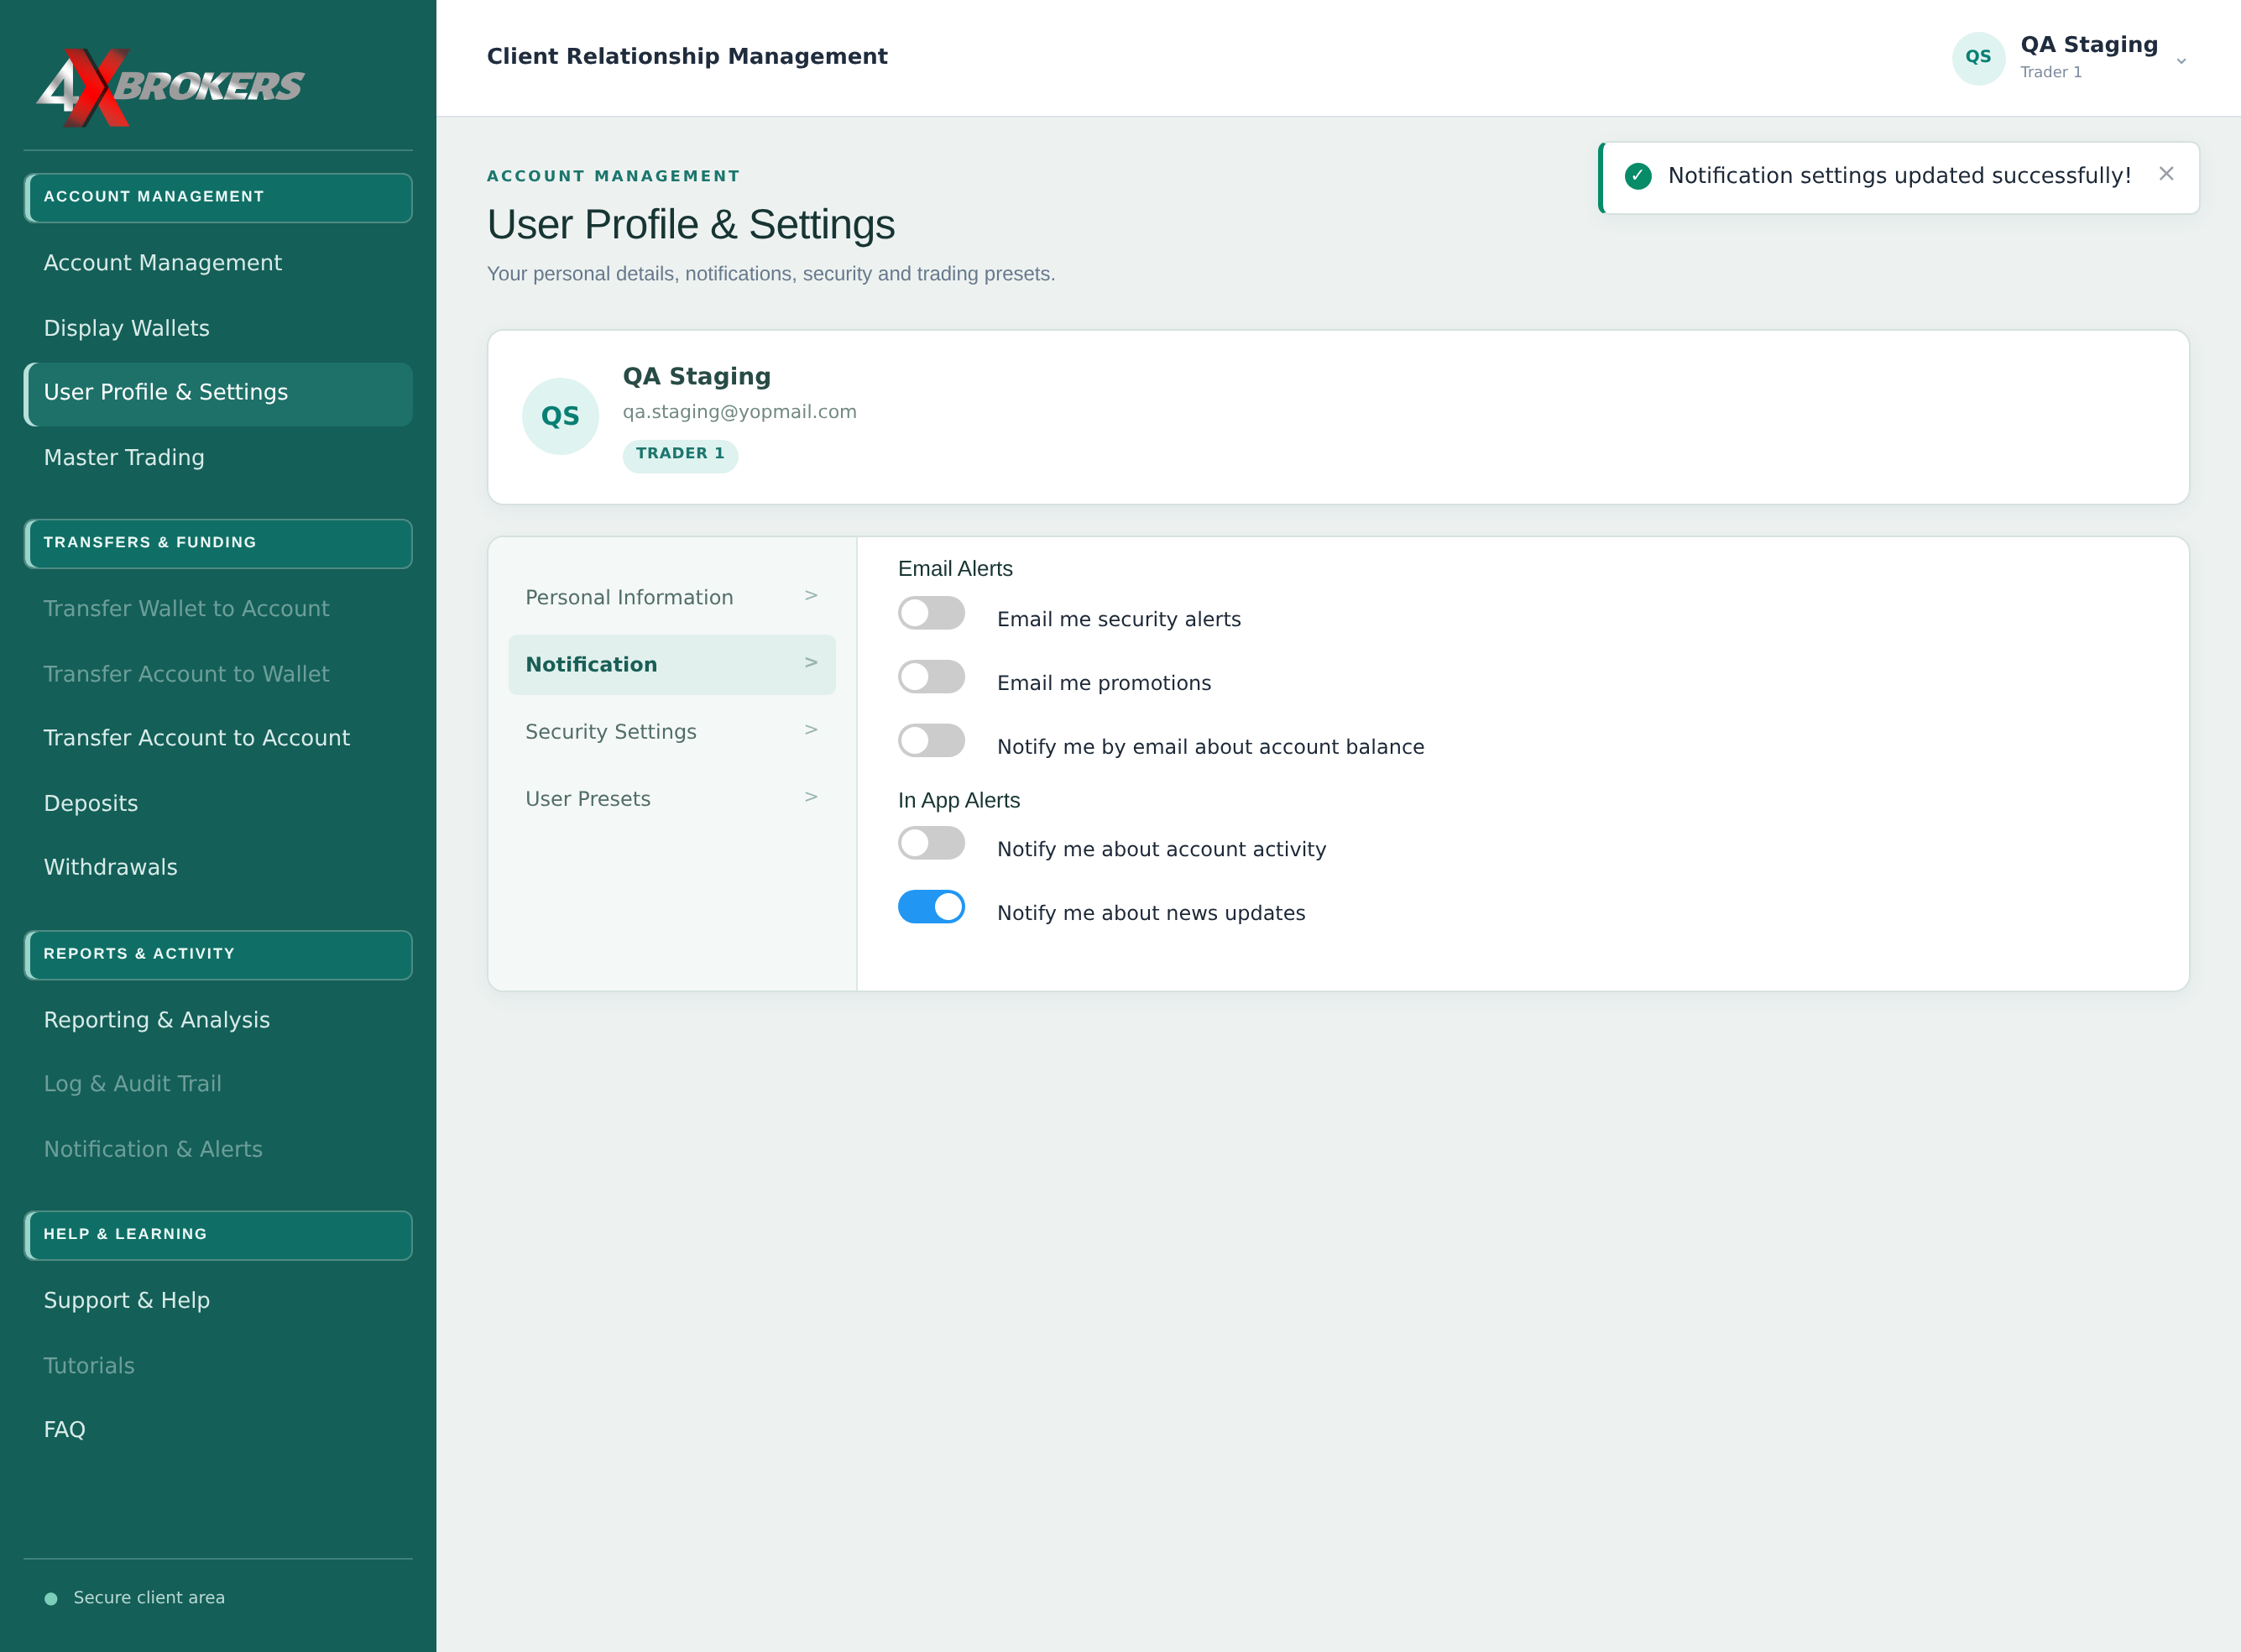The height and width of the screenshot is (1652, 2241).
Task: Click the 4X Brokers logo
Action: [x=170, y=87]
